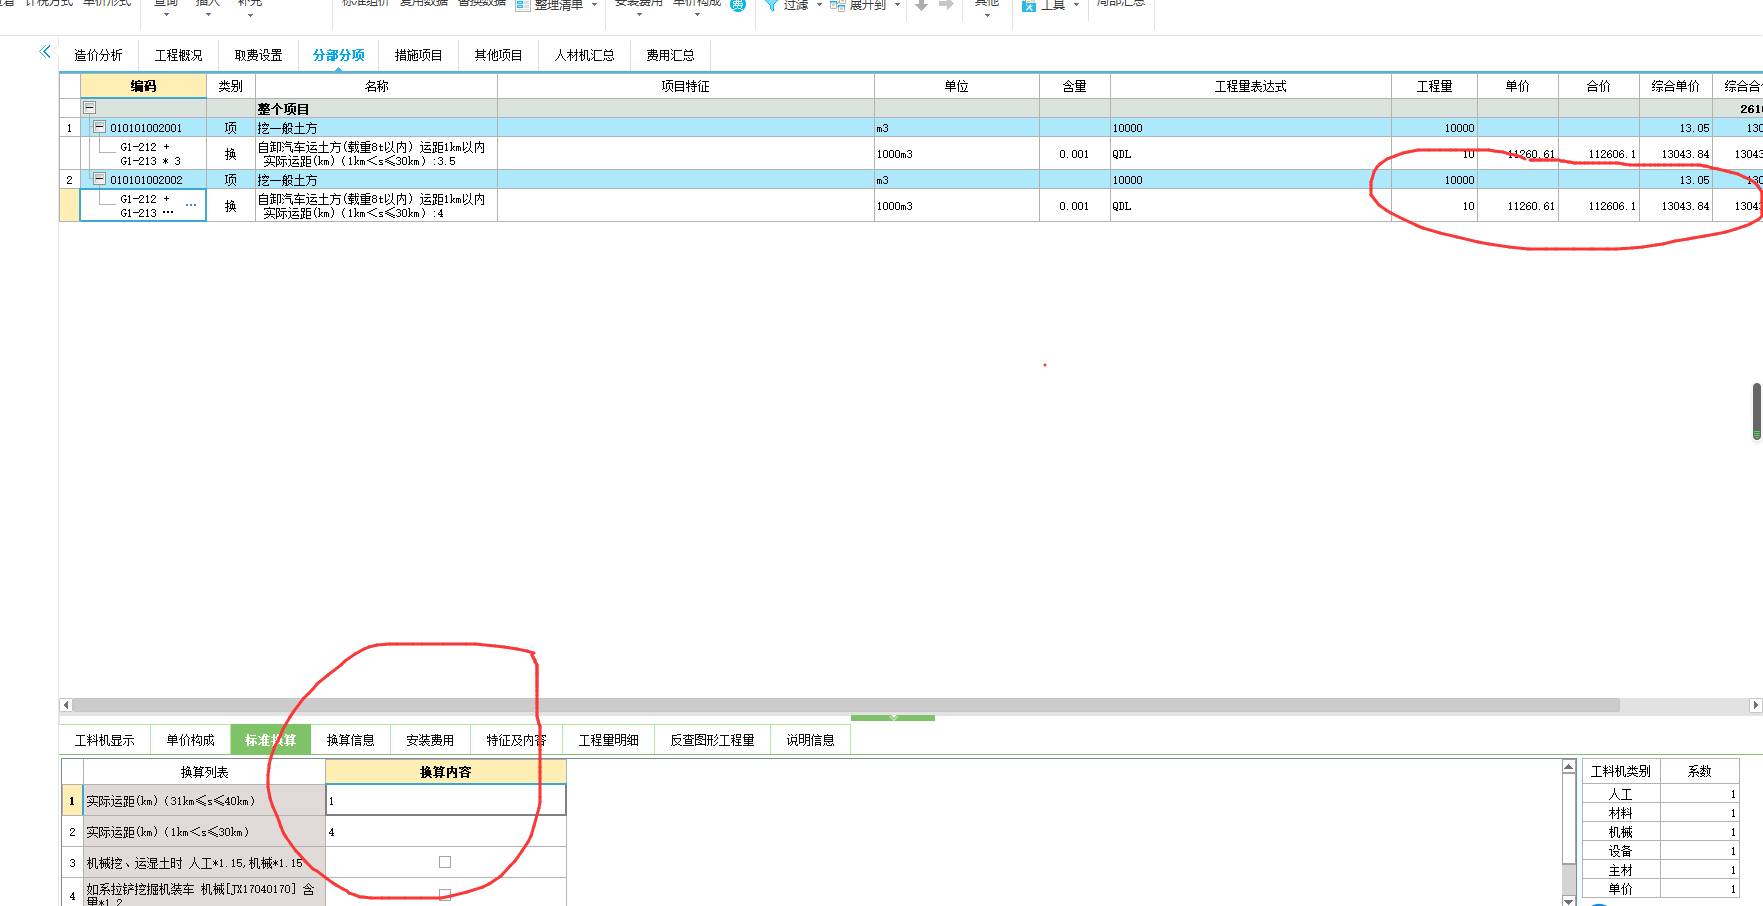The image size is (1763, 906).
Task: Open the bottom 单价构成 tab
Action: tap(190, 740)
